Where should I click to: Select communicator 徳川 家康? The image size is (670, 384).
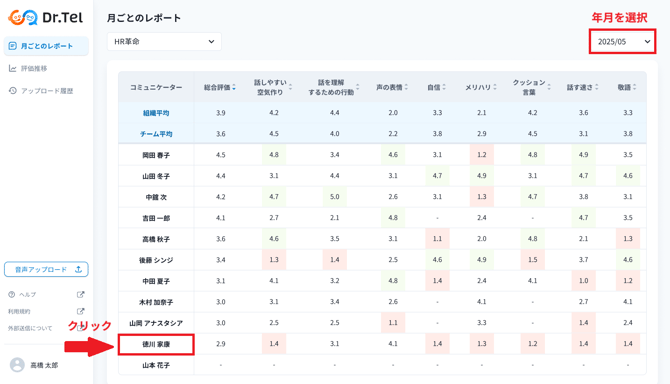tap(156, 344)
